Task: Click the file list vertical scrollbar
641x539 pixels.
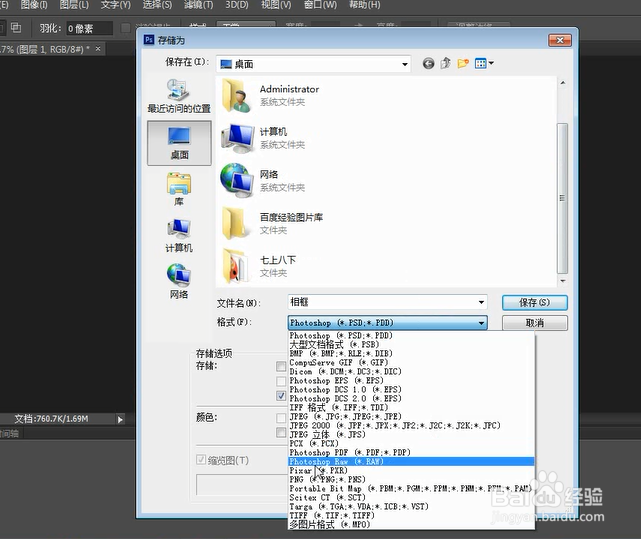Action: coord(563,199)
